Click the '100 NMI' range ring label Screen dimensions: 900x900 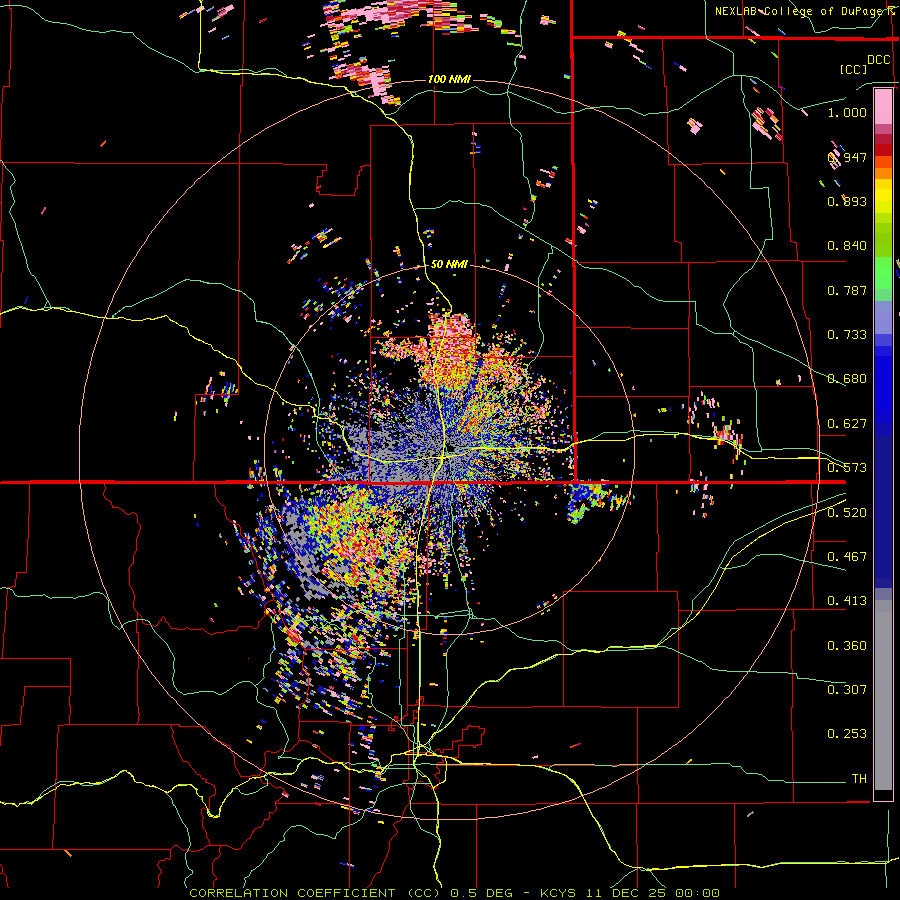tap(449, 79)
